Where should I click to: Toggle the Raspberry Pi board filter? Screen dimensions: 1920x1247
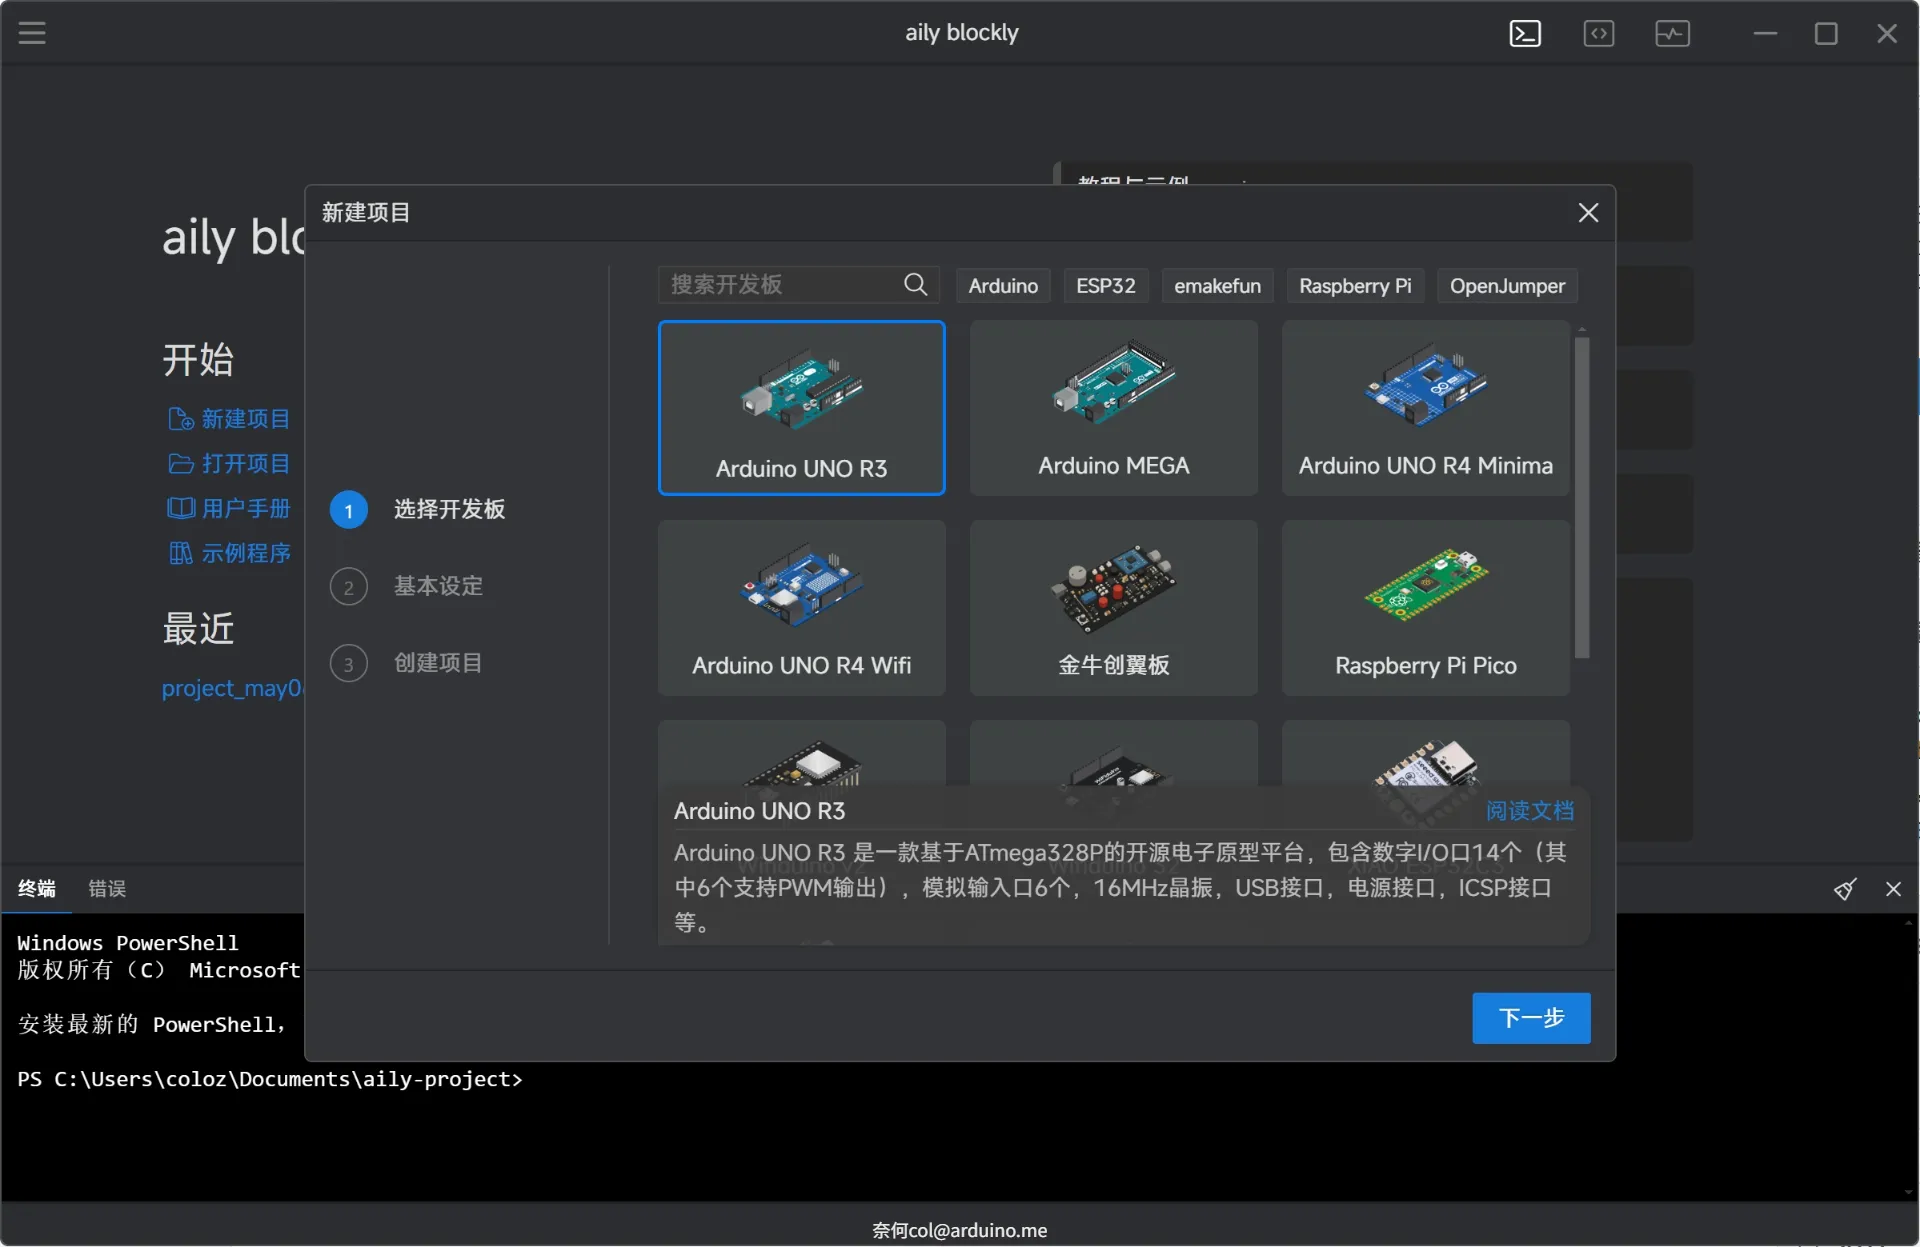click(1355, 285)
